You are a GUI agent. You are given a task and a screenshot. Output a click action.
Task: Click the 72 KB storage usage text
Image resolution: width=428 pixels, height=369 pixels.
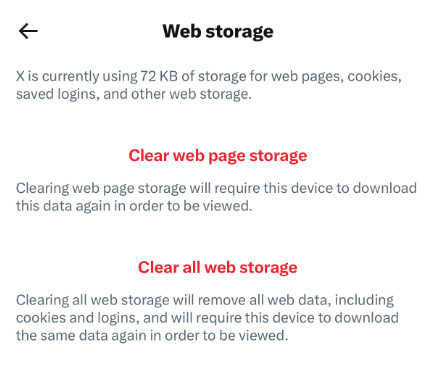tap(159, 76)
